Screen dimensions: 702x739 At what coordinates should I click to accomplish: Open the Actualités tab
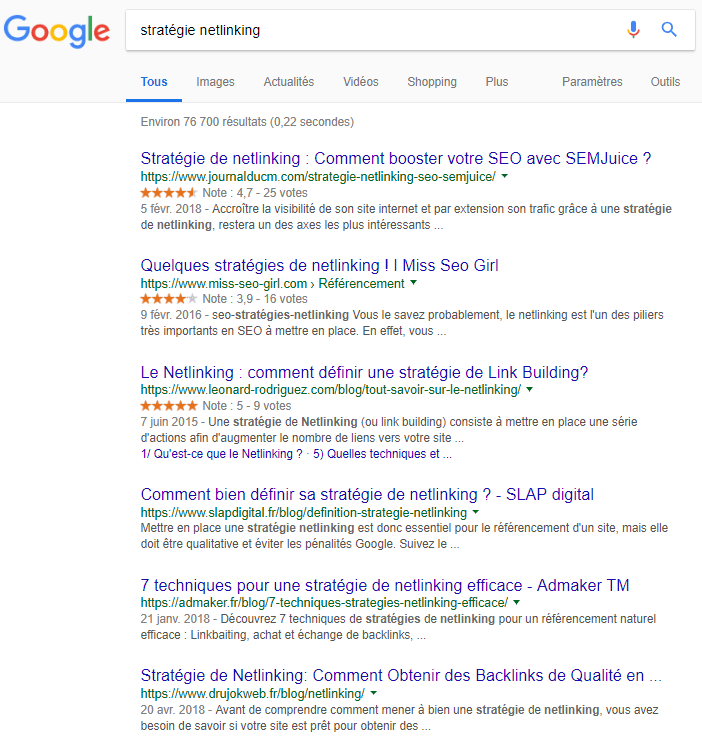point(289,82)
